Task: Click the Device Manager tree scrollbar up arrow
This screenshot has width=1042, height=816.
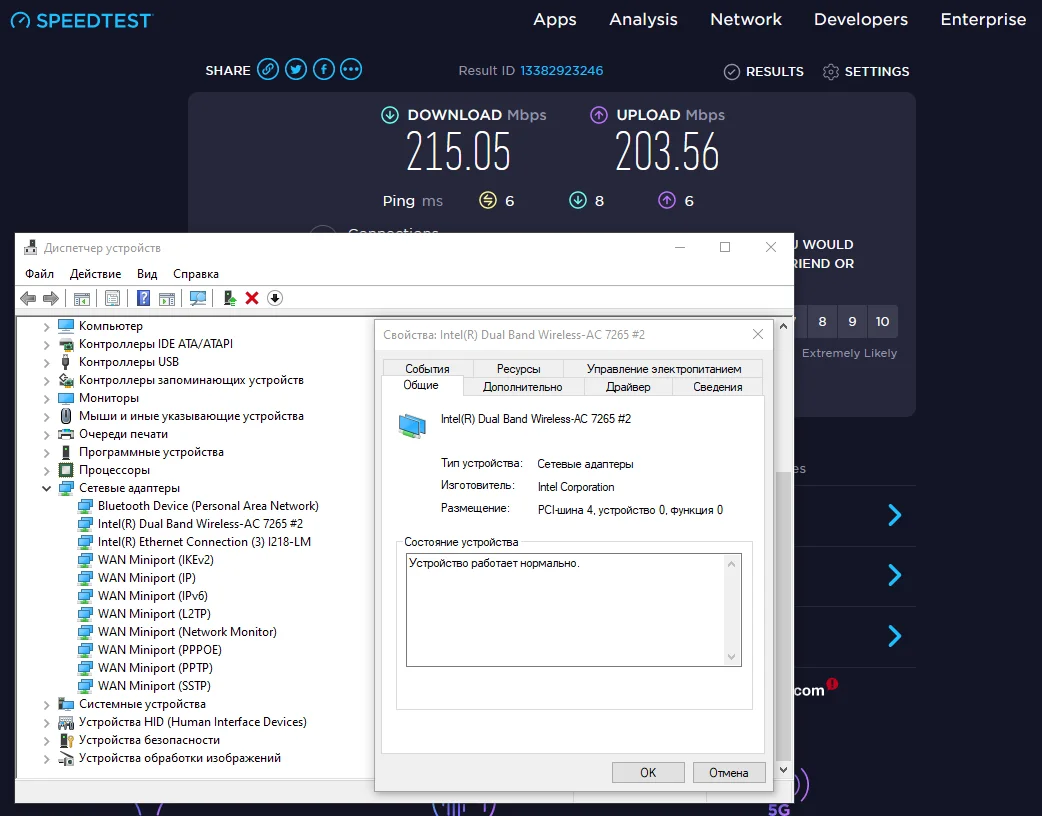Action: [x=783, y=326]
